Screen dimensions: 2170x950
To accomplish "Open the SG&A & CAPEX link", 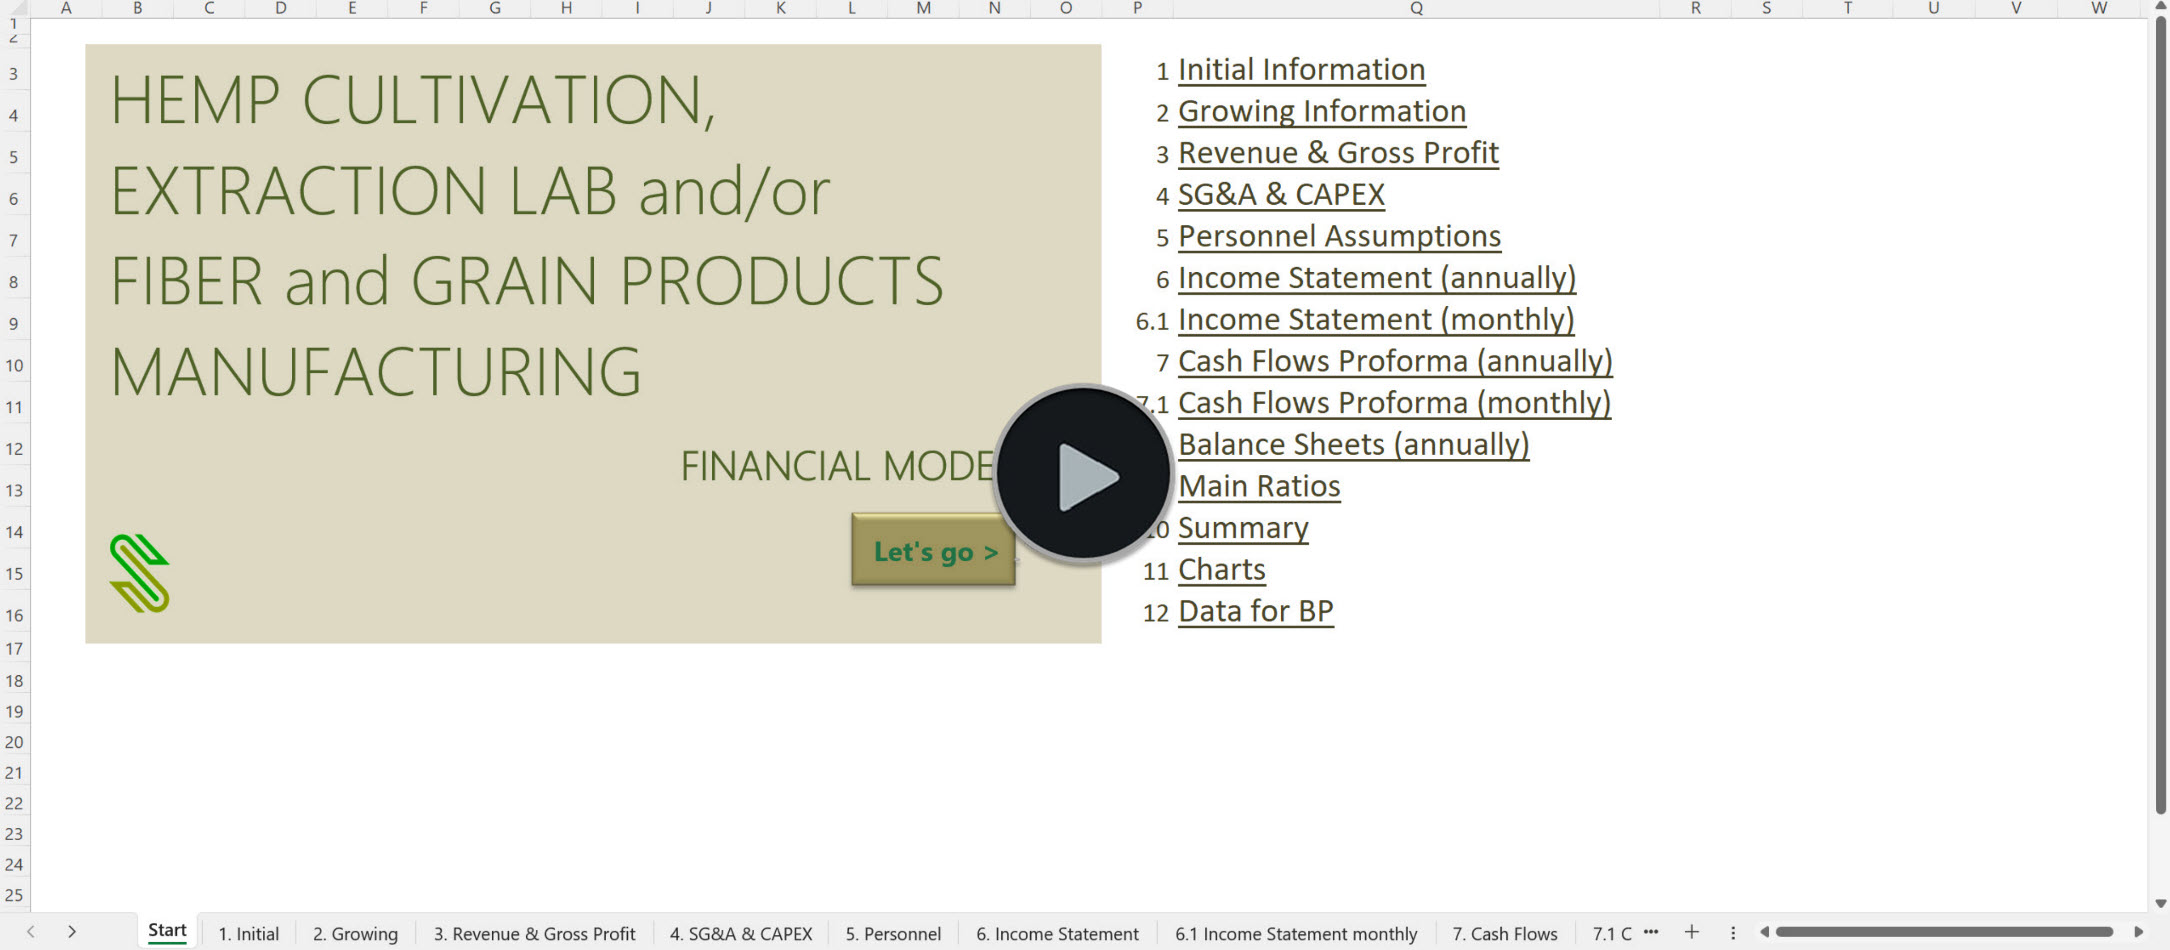I will pyautogui.click(x=1281, y=195).
